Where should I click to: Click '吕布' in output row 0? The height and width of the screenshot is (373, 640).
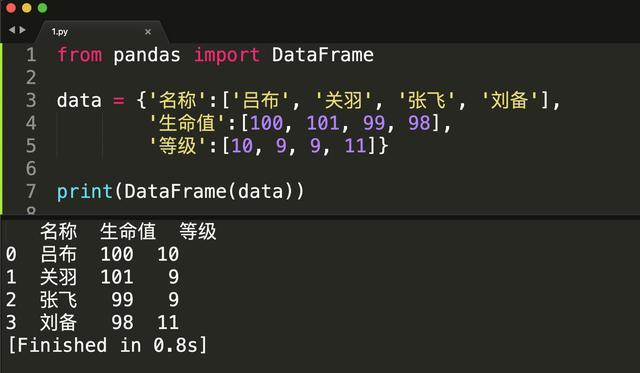pyautogui.click(x=58, y=254)
